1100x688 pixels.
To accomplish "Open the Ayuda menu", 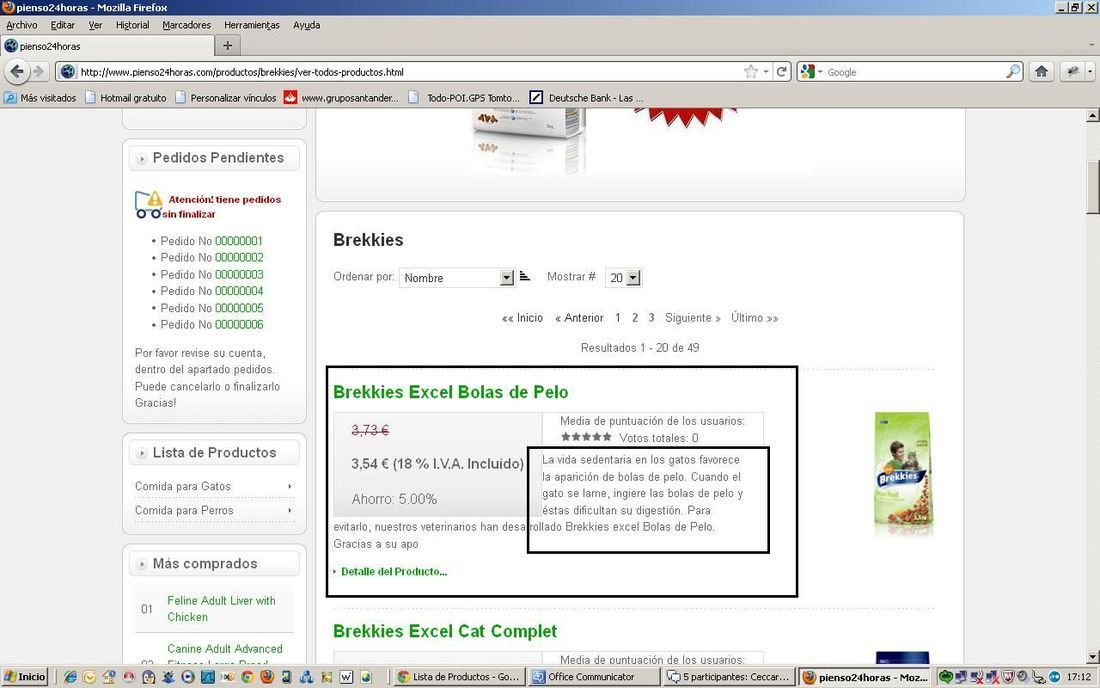I will point(307,25).
